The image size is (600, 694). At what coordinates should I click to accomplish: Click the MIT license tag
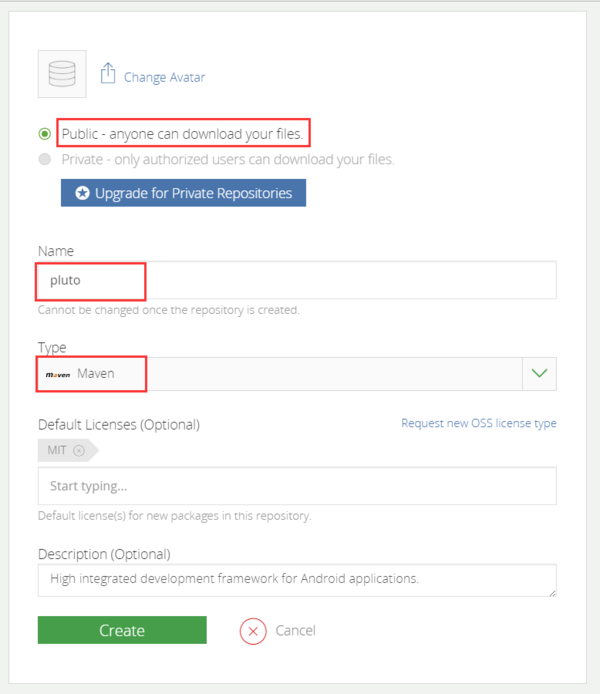57,450
